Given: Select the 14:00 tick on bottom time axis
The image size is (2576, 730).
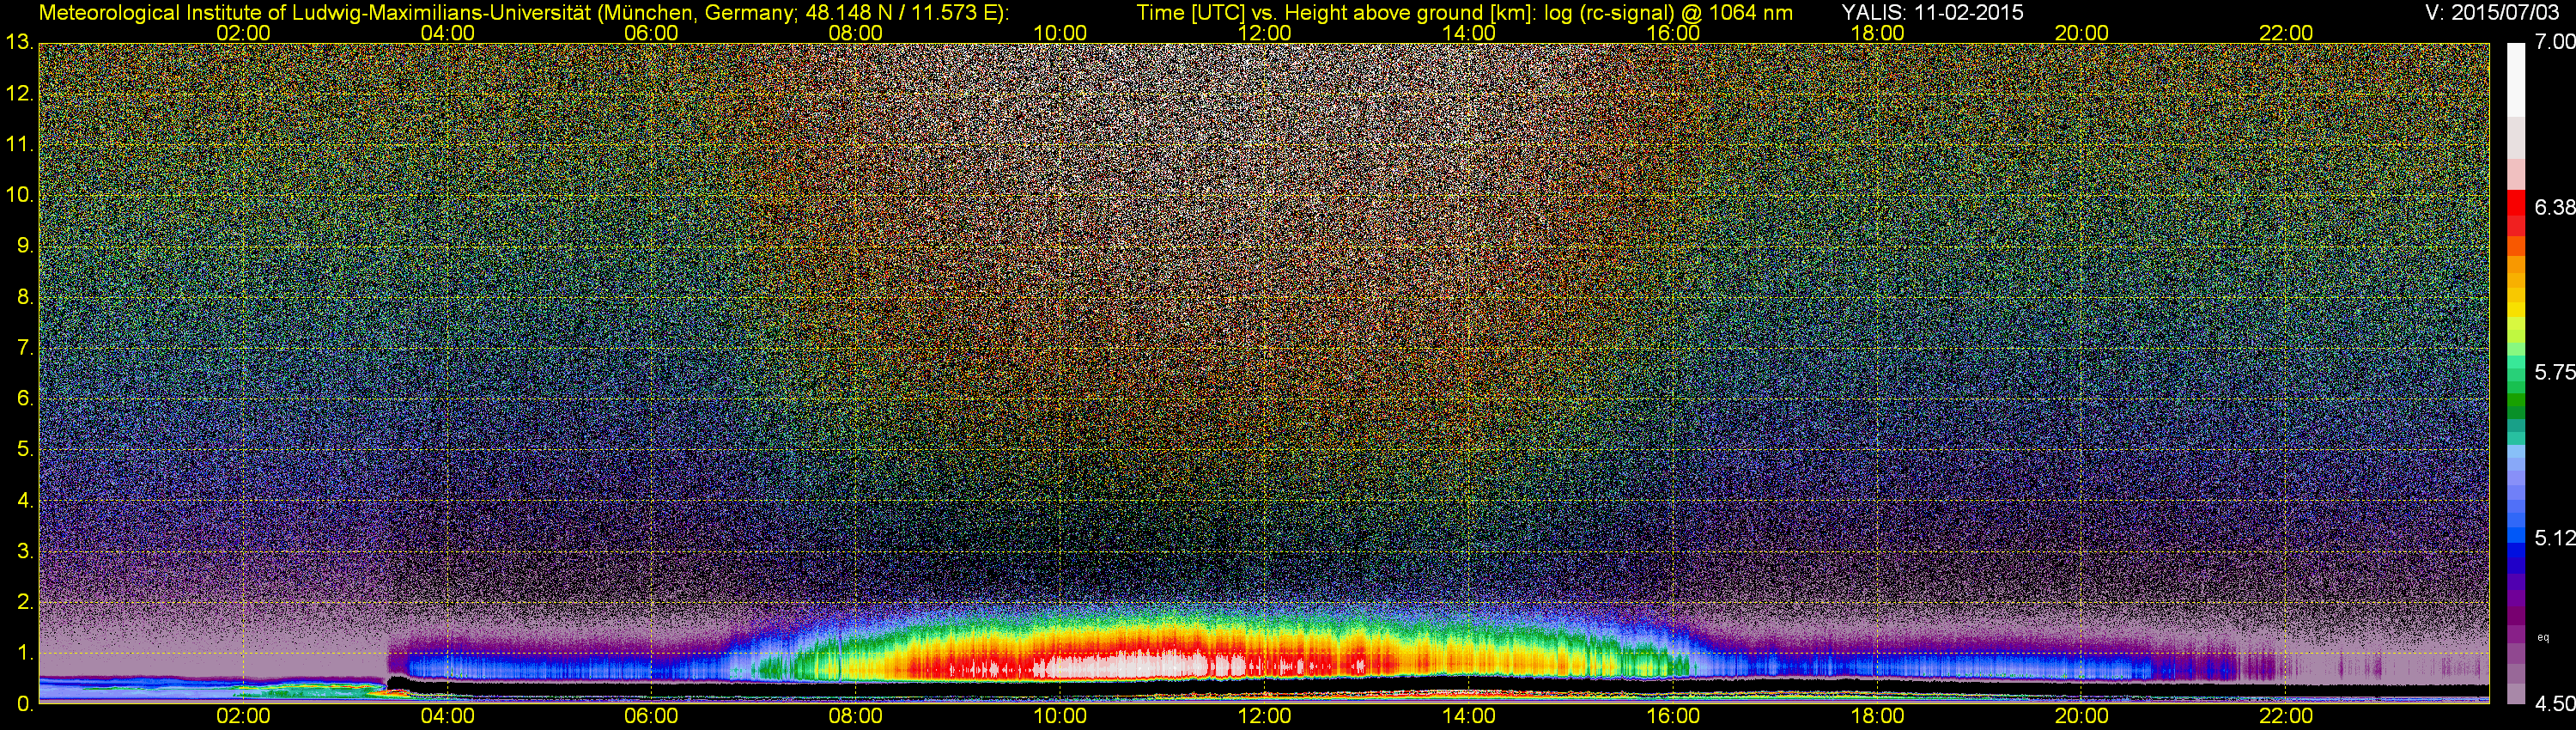Looking at the screenshot, I should click(1469, 717).
